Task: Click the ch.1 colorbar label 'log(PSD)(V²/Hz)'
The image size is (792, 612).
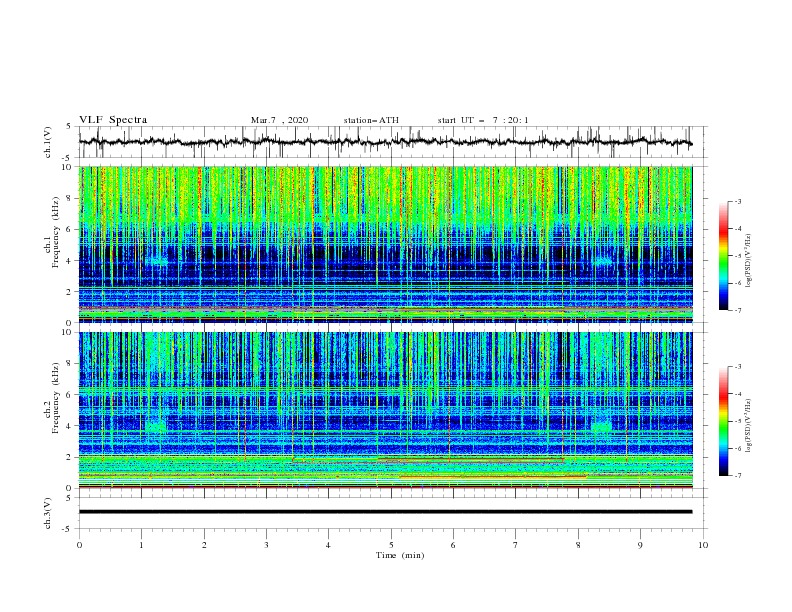Action: pyautogui.click(x=749, y=261)
